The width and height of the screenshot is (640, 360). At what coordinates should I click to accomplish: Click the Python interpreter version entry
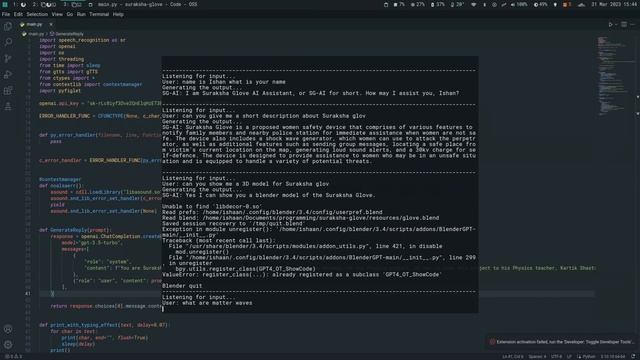click(x=613, y=357)
